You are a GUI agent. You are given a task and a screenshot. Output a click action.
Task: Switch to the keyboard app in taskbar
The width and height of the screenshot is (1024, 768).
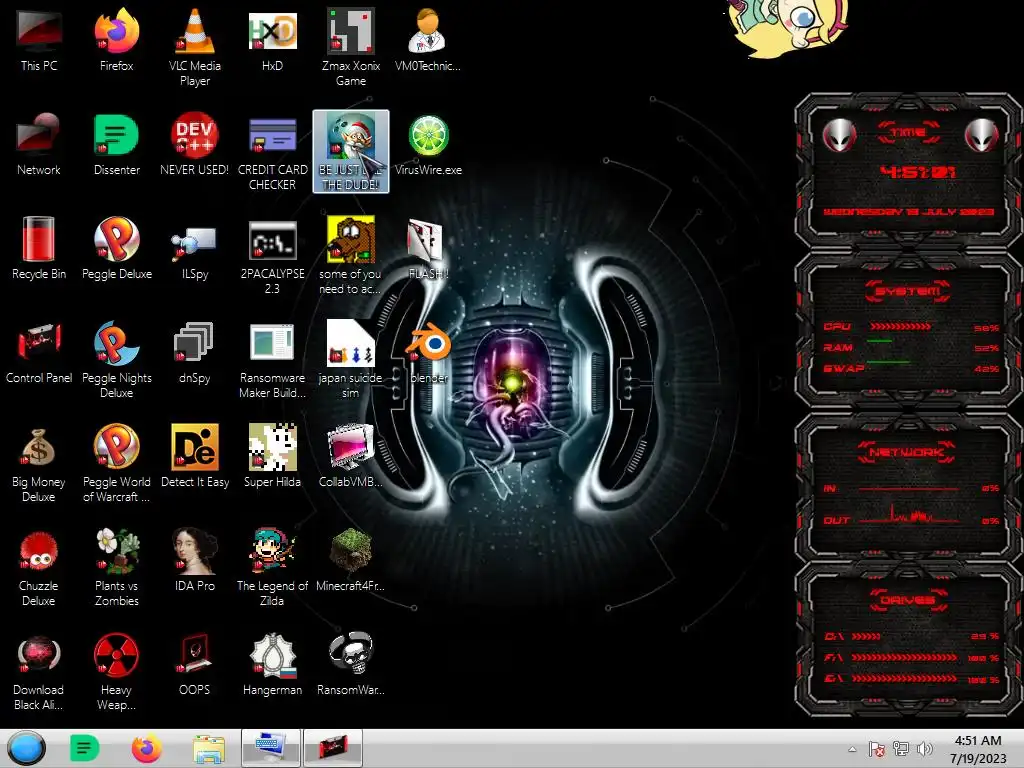(270, 748)
